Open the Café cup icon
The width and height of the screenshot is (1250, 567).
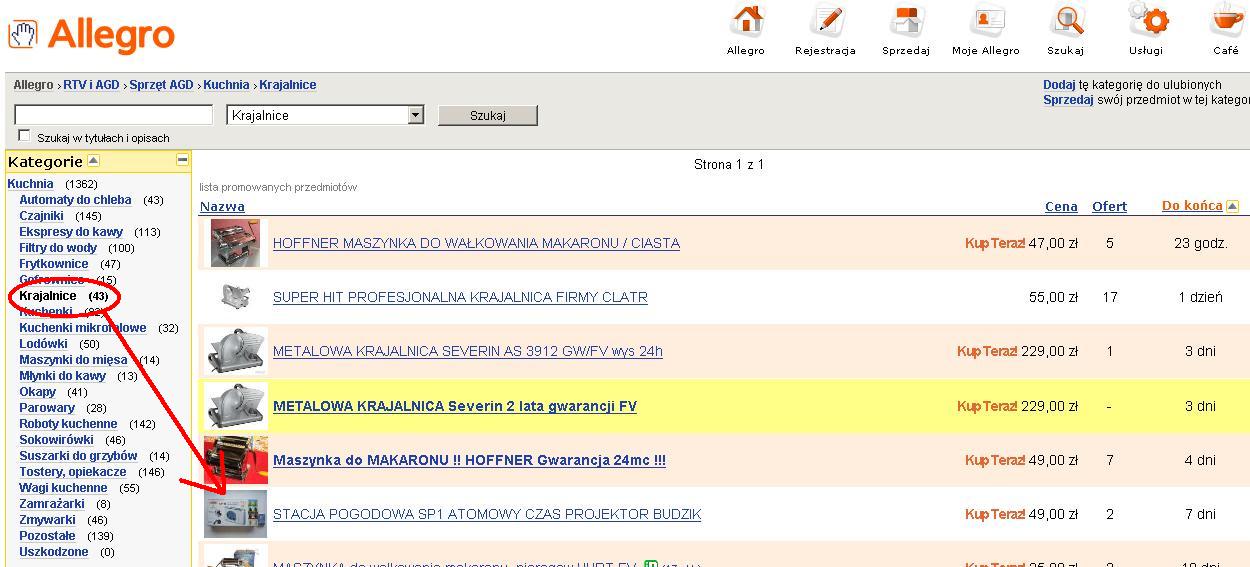pos(1226,20)
